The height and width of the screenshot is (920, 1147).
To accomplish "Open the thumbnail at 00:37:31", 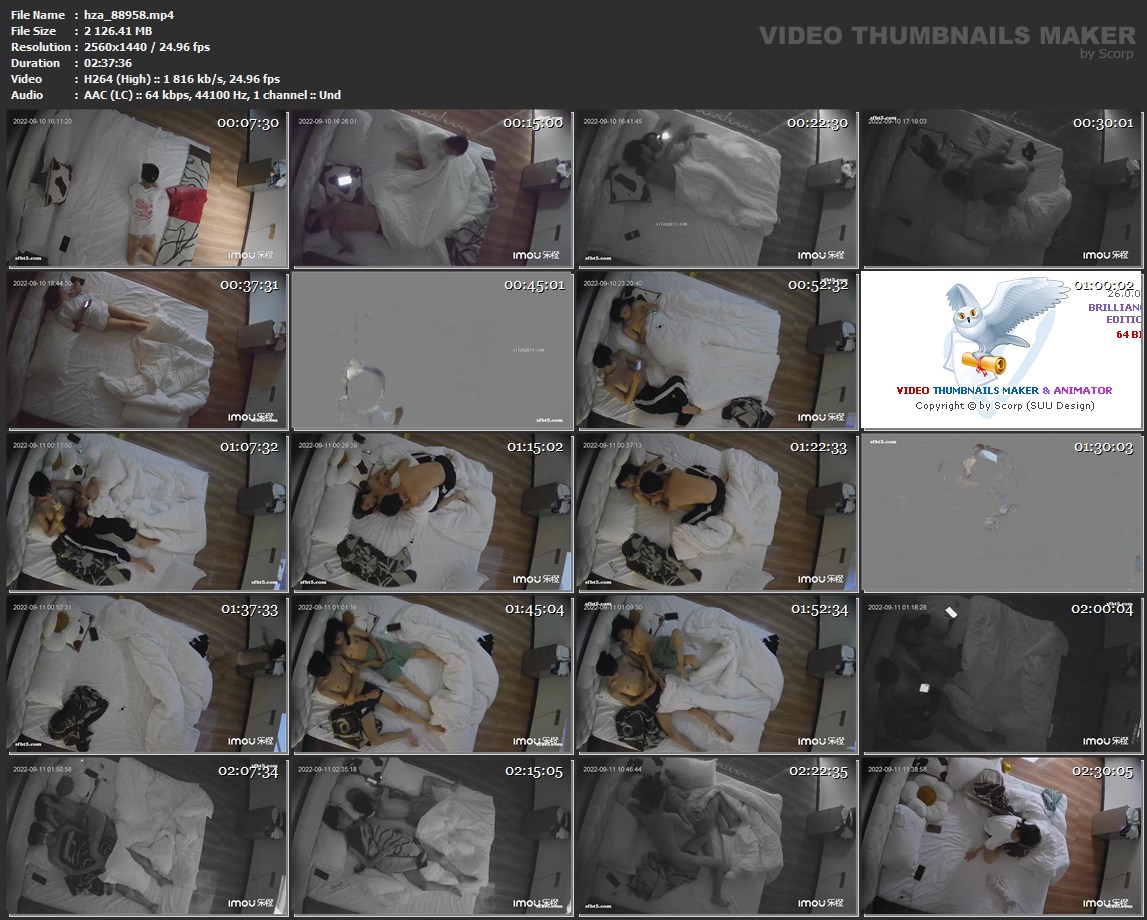I will click(x=147, y=350).
